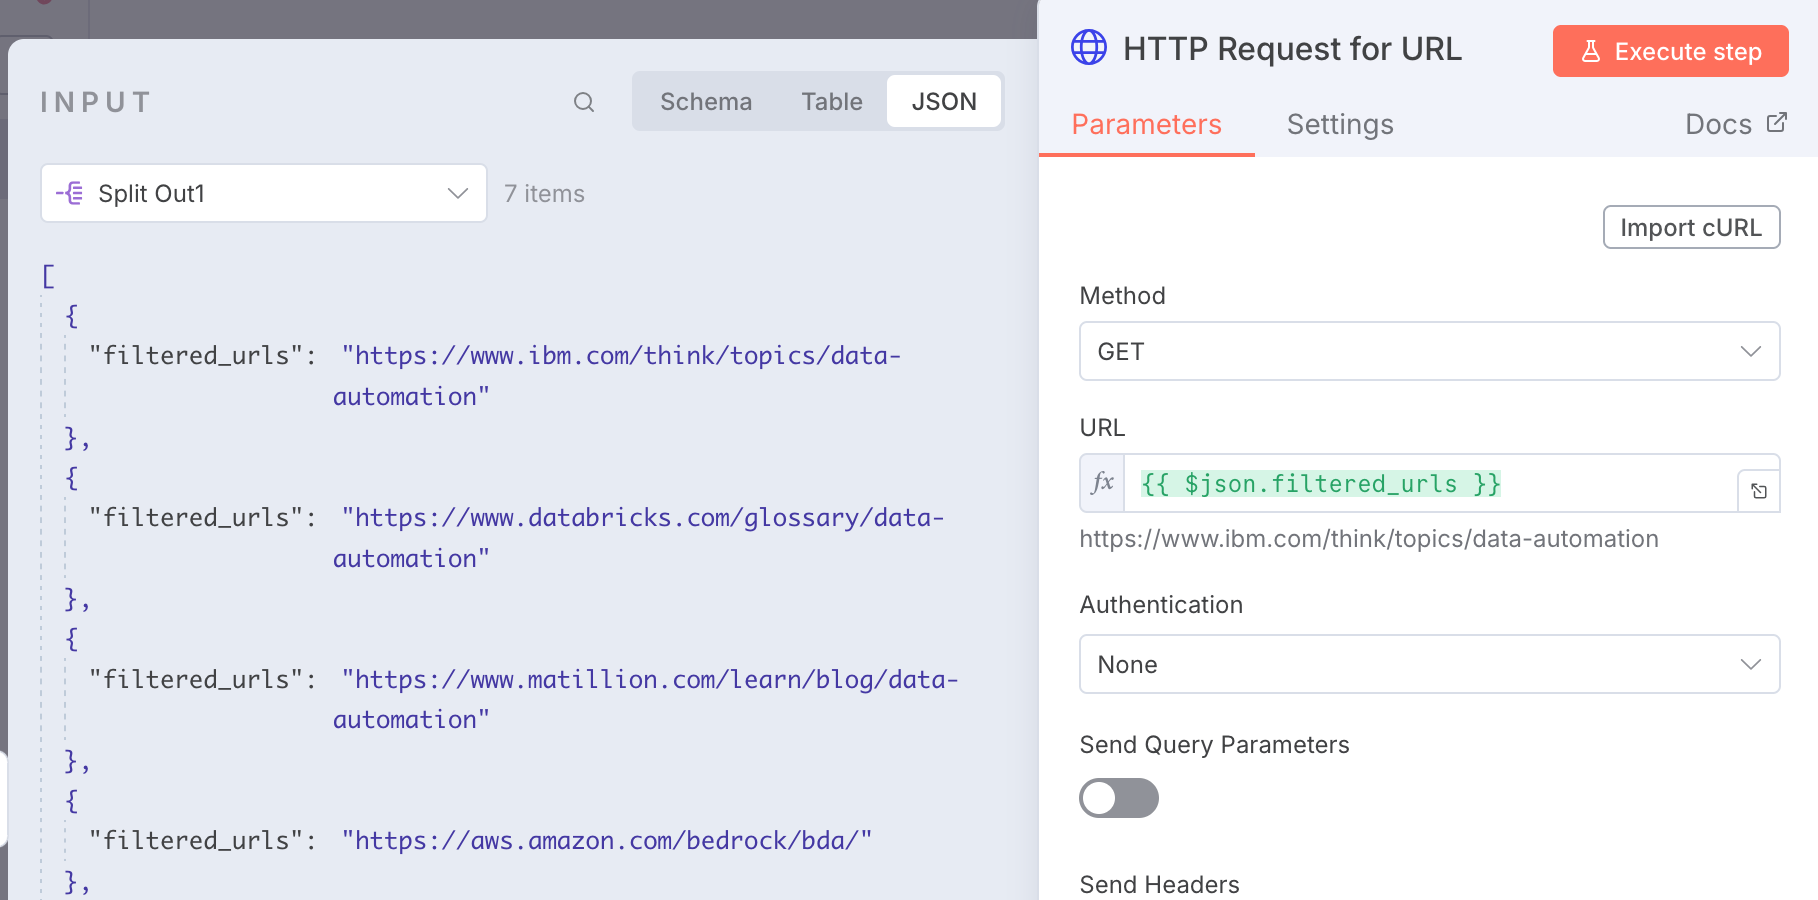Switch to the Table view
This screenshot has height=900, width=1818.
click(x=831, y=102)
